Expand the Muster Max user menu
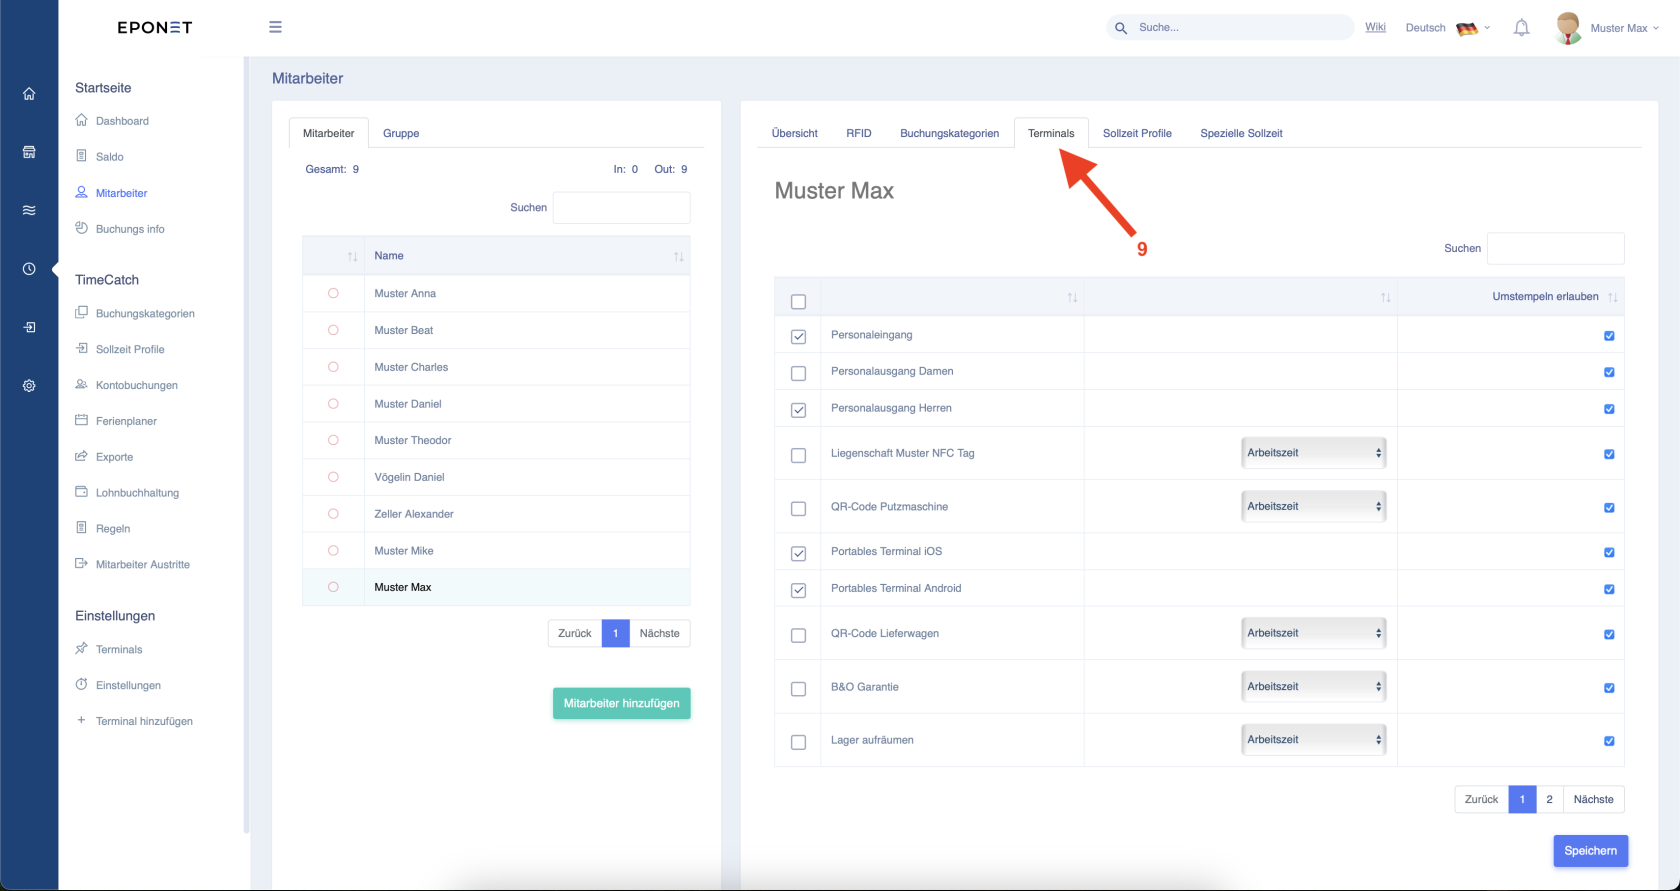 click(x=1624, y=28)
